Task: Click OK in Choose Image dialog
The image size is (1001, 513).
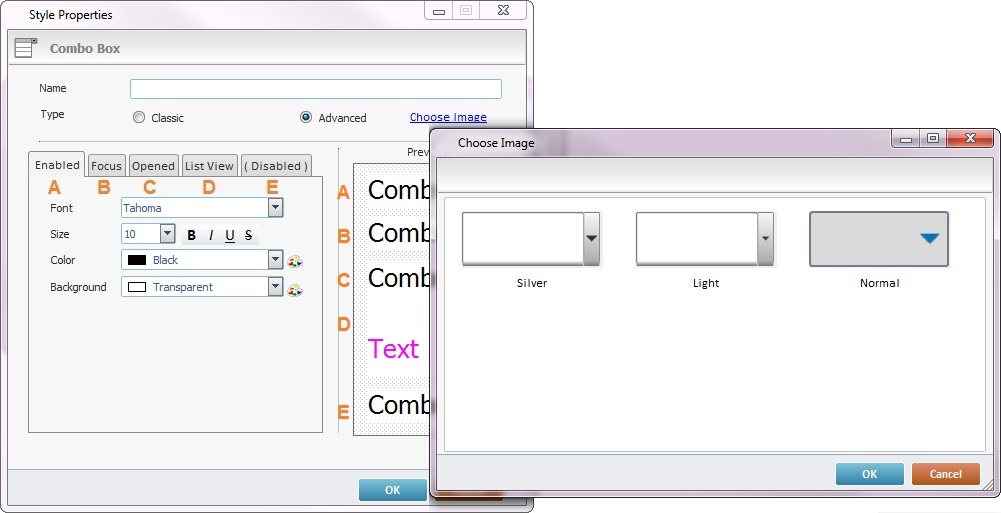Action: tap(869, 474)
